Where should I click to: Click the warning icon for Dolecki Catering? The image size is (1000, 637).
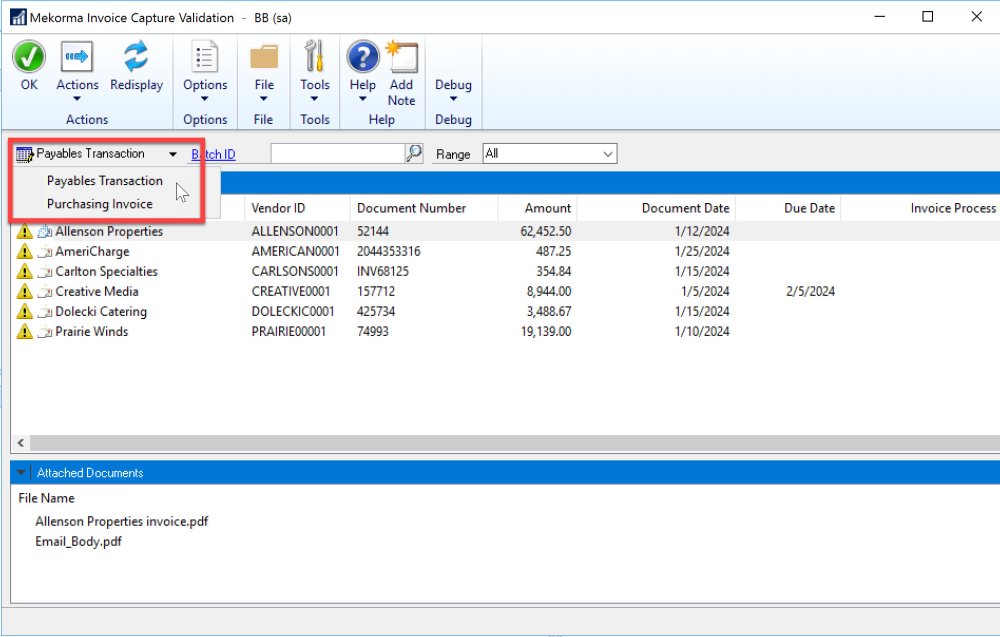coord(24,312)
